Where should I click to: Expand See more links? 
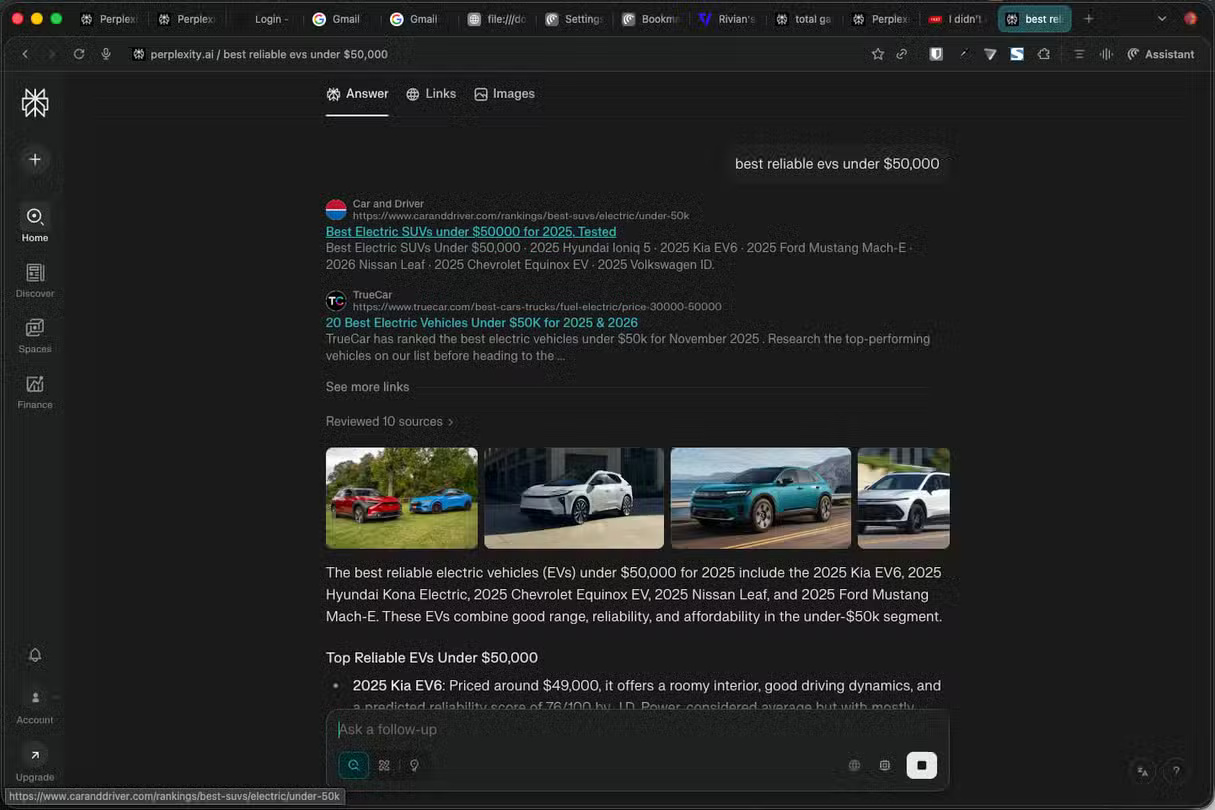(367, 387)
